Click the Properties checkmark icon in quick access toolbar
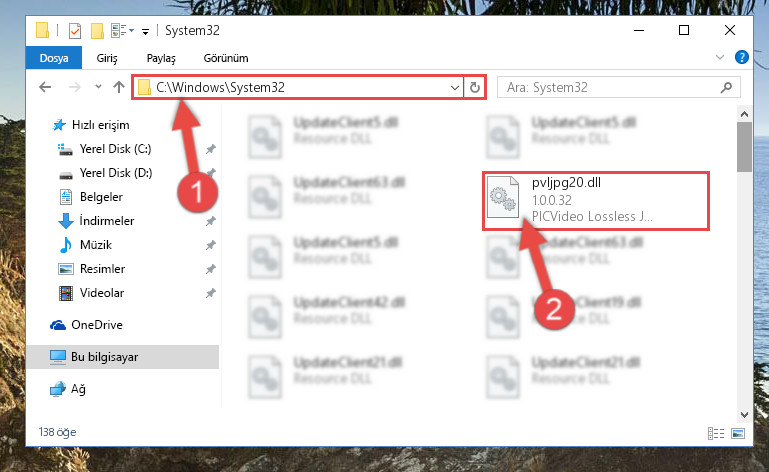Screen dimensions: 769x472 [x=75, y=31]
